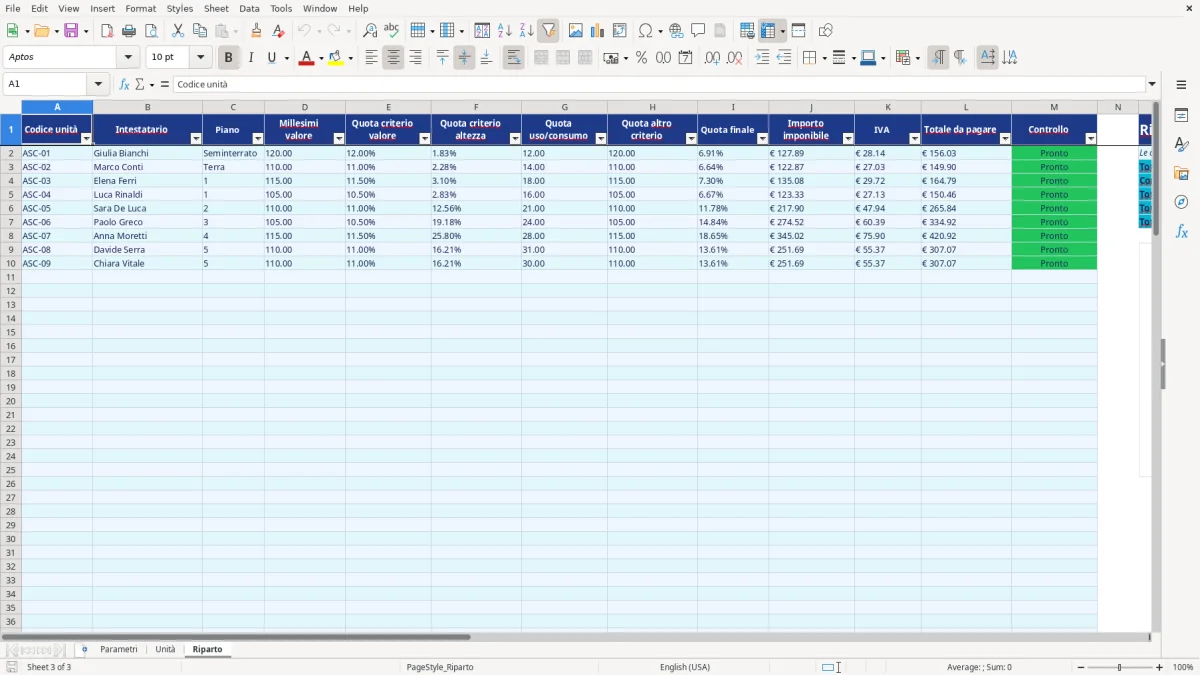Screen dimensions: 1200x675
Task: Select column D header
Action: pos(305,107)
